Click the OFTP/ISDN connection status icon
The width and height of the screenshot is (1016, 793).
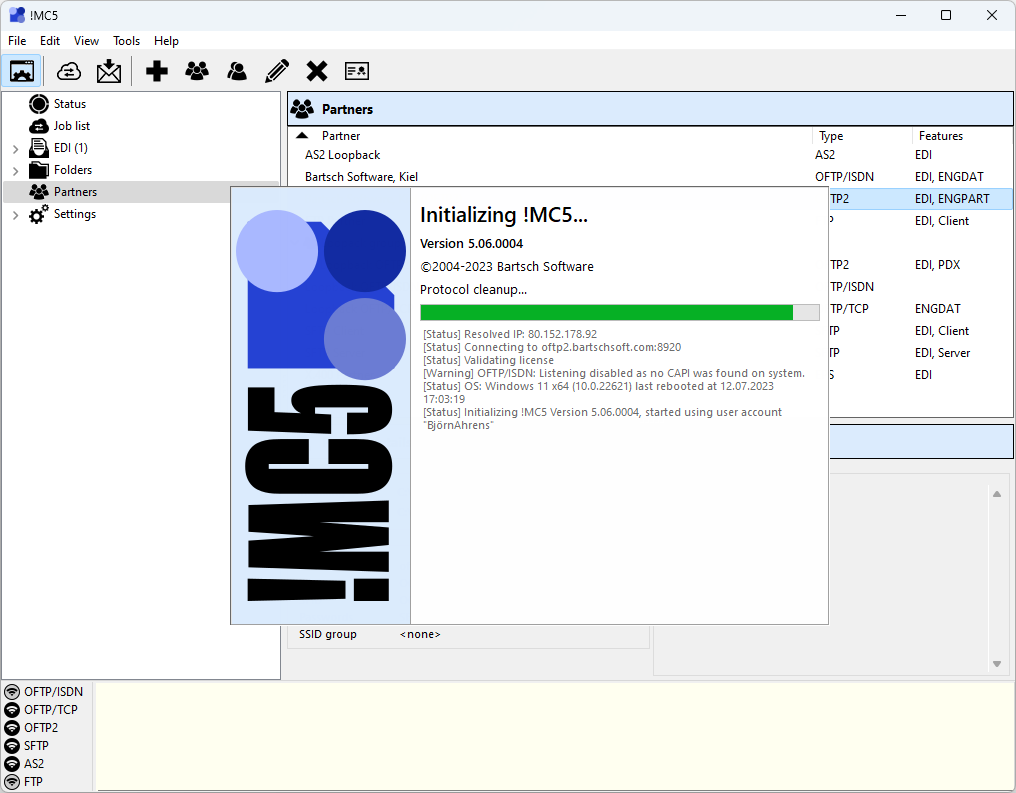click(12, 692)
